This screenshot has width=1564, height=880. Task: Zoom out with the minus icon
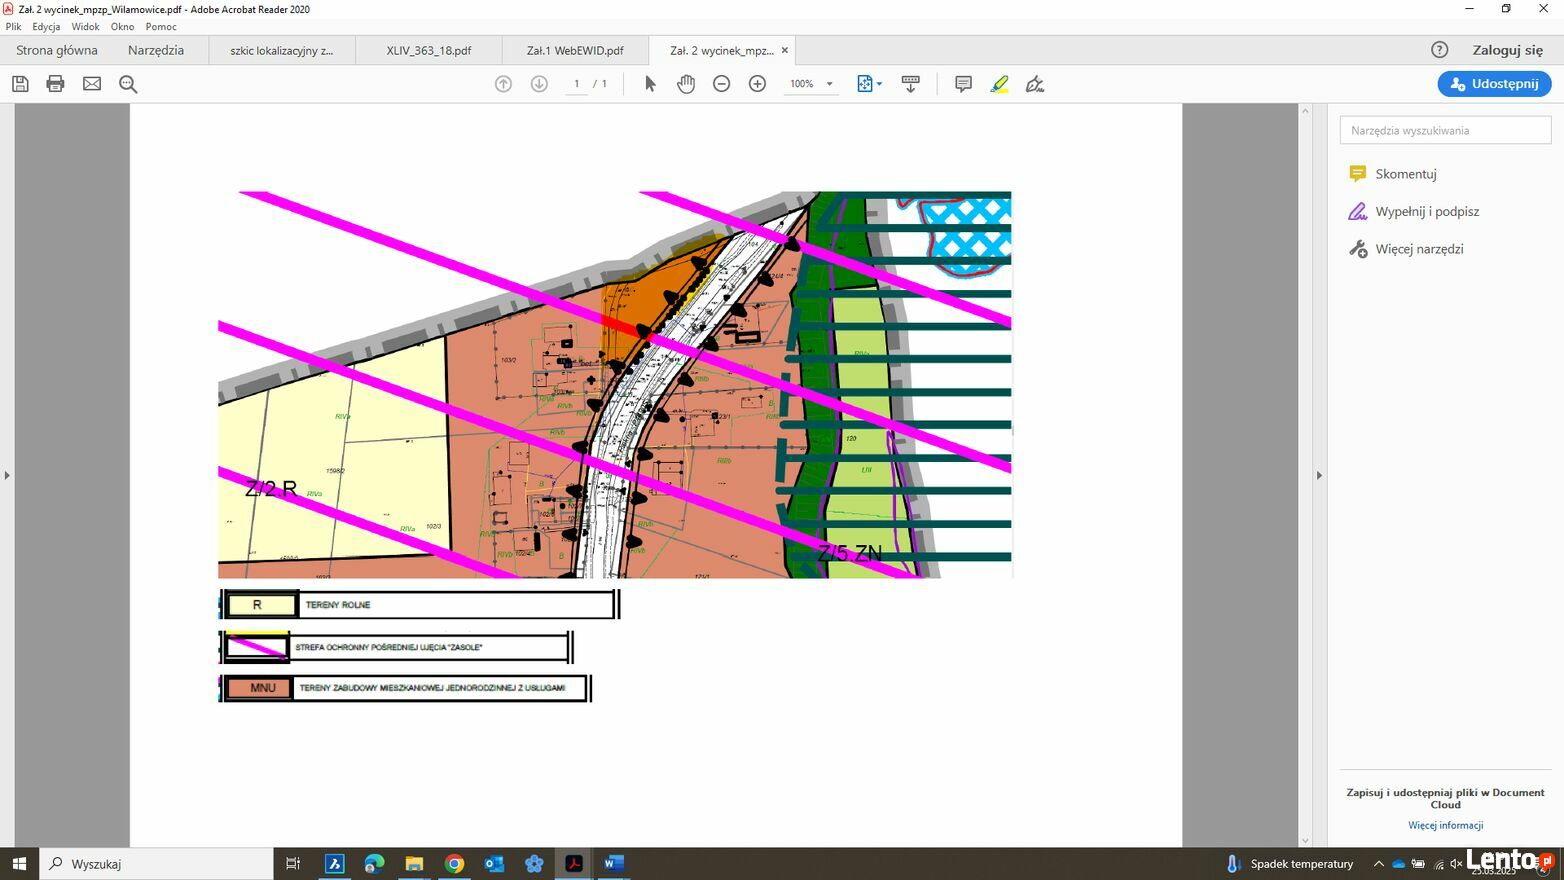pos(721,84)
